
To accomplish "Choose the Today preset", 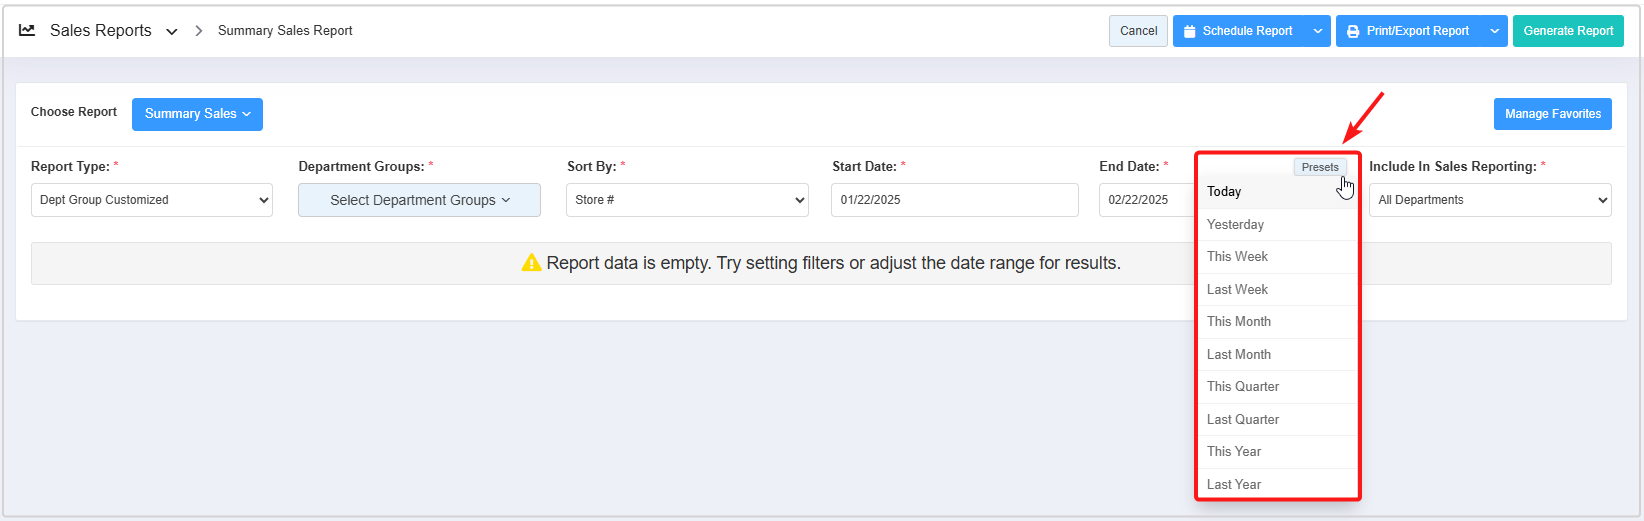I will point(1224,192).
